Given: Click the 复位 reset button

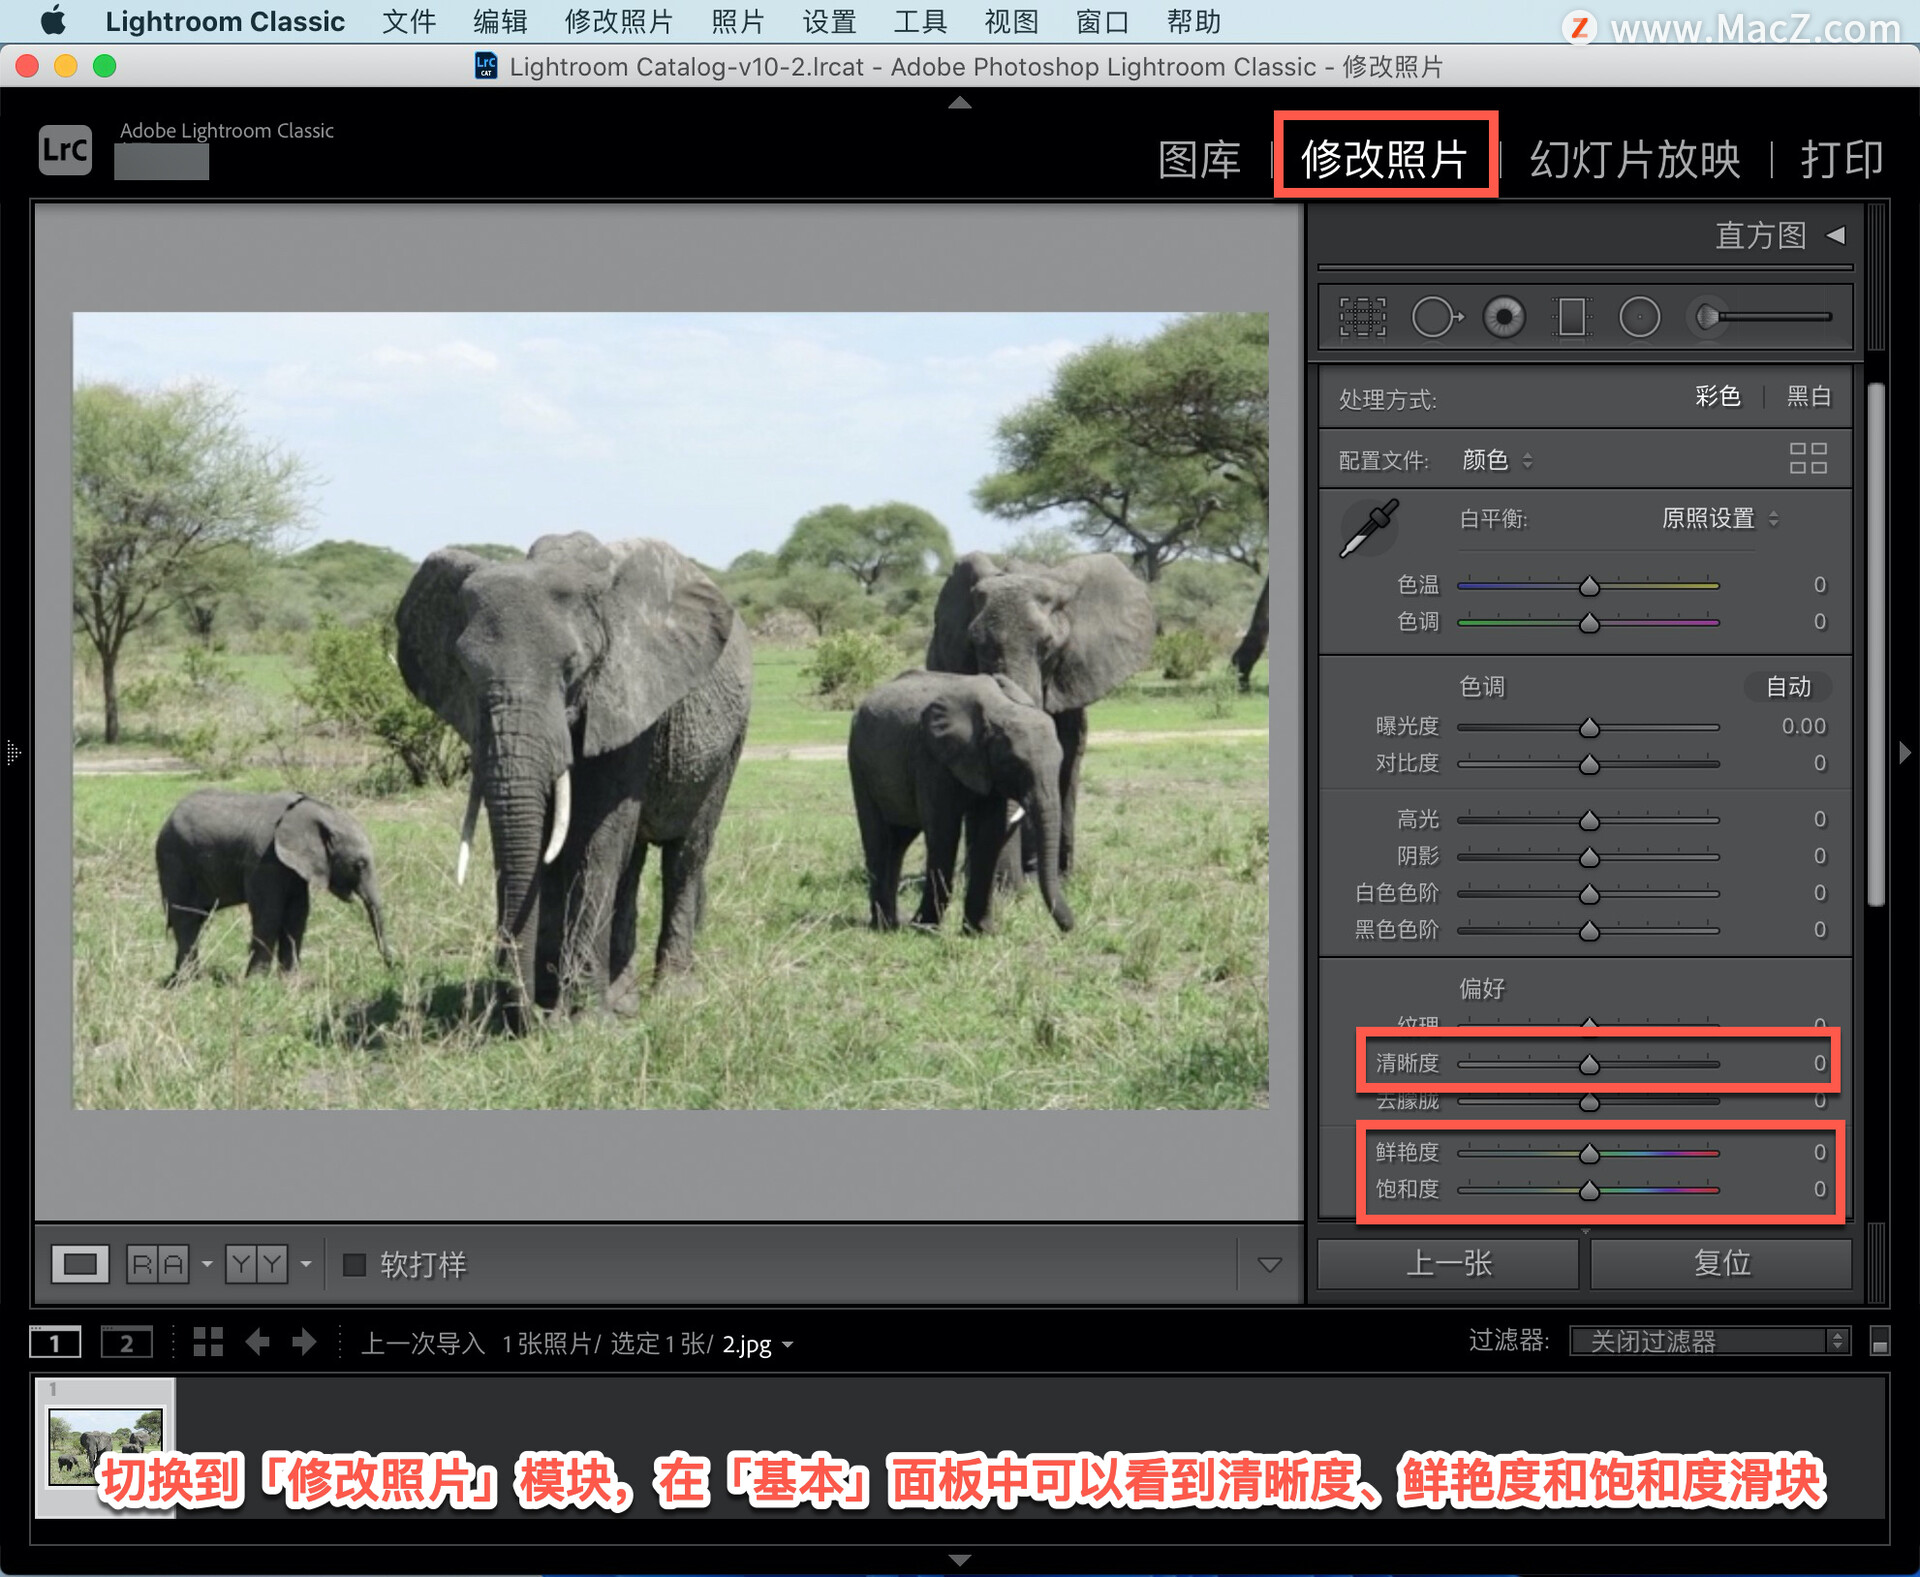Looking at the screenshot, I should click(x=1721, y=1264).
